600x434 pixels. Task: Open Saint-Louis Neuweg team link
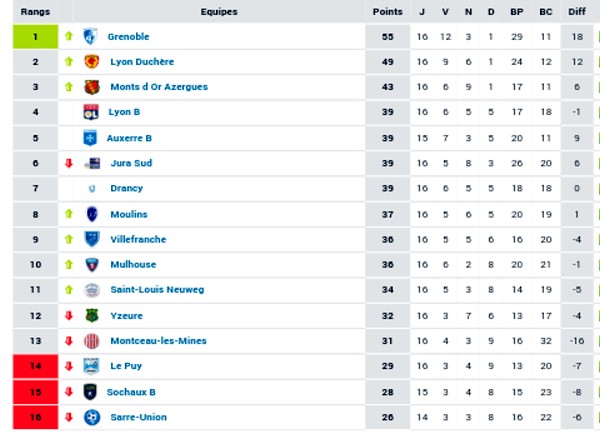157,290
